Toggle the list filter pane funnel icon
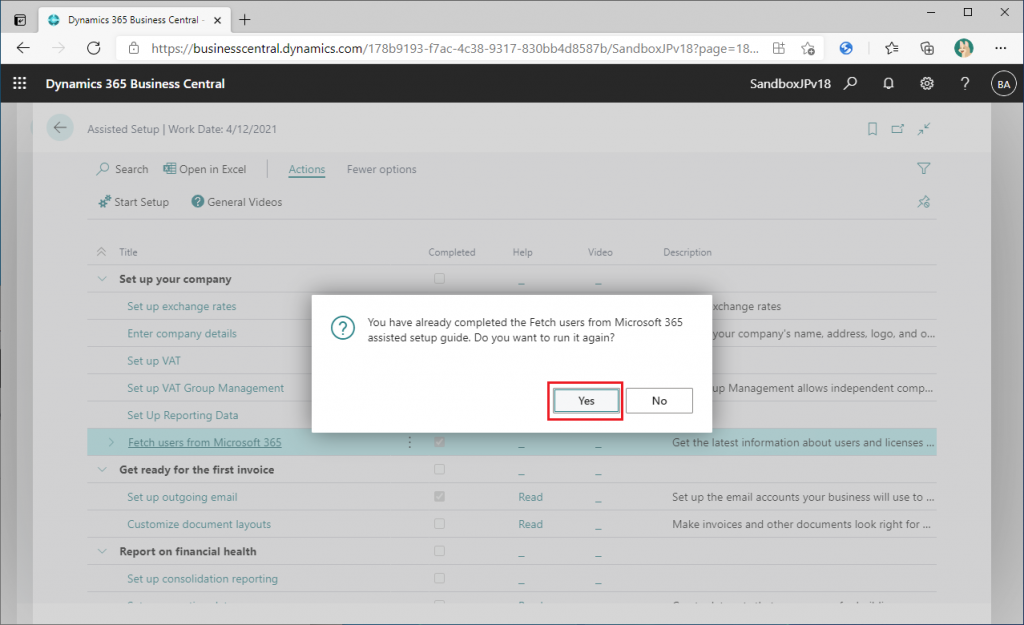Screen dimensions: 1024x625 click(923, 168)
